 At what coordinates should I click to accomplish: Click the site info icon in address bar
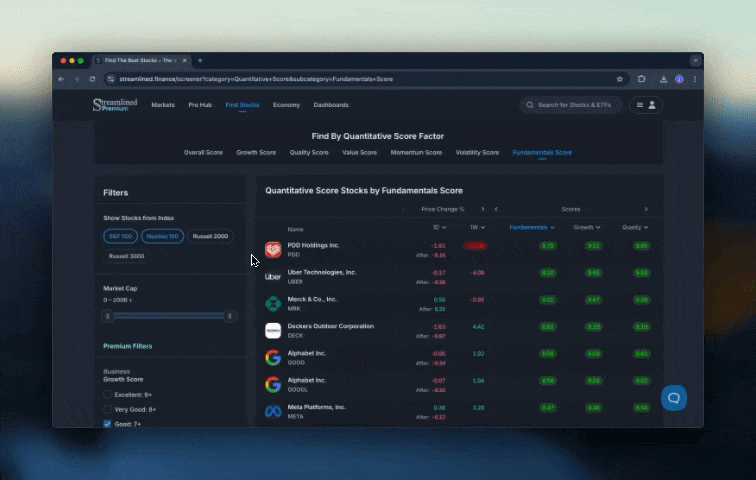111,79
